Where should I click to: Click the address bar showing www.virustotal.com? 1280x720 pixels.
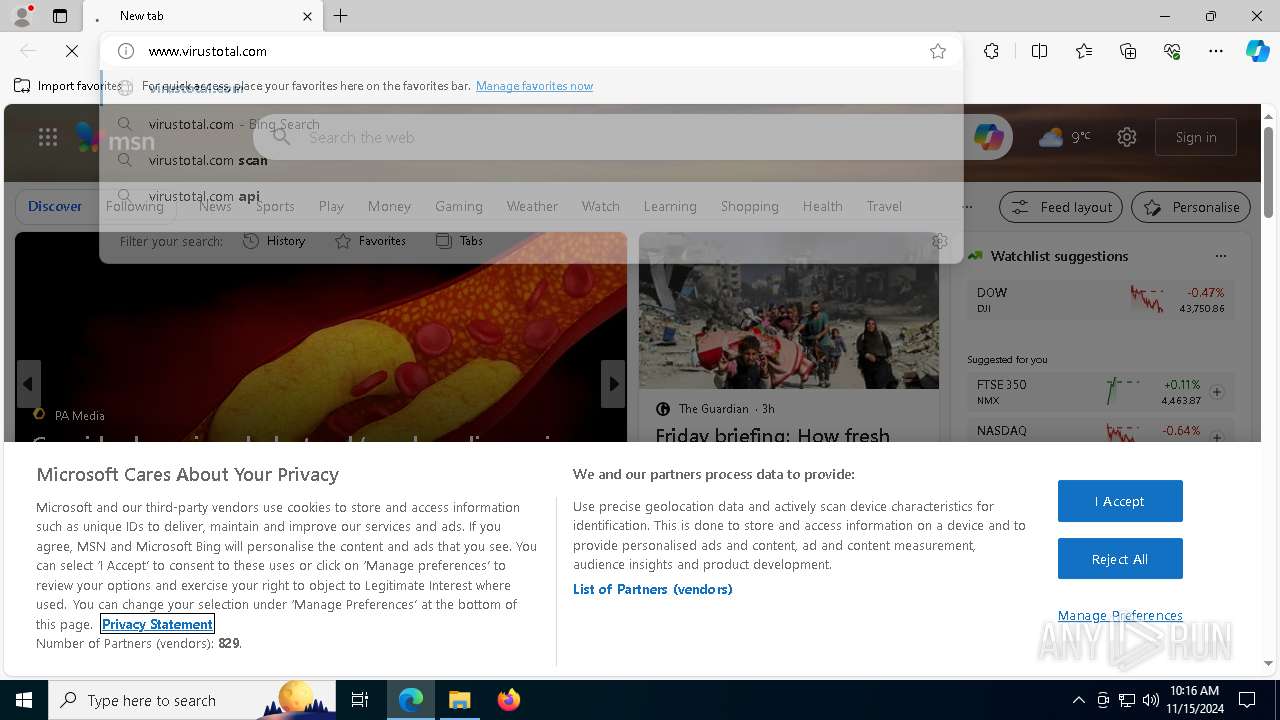(x=530, y=51)
